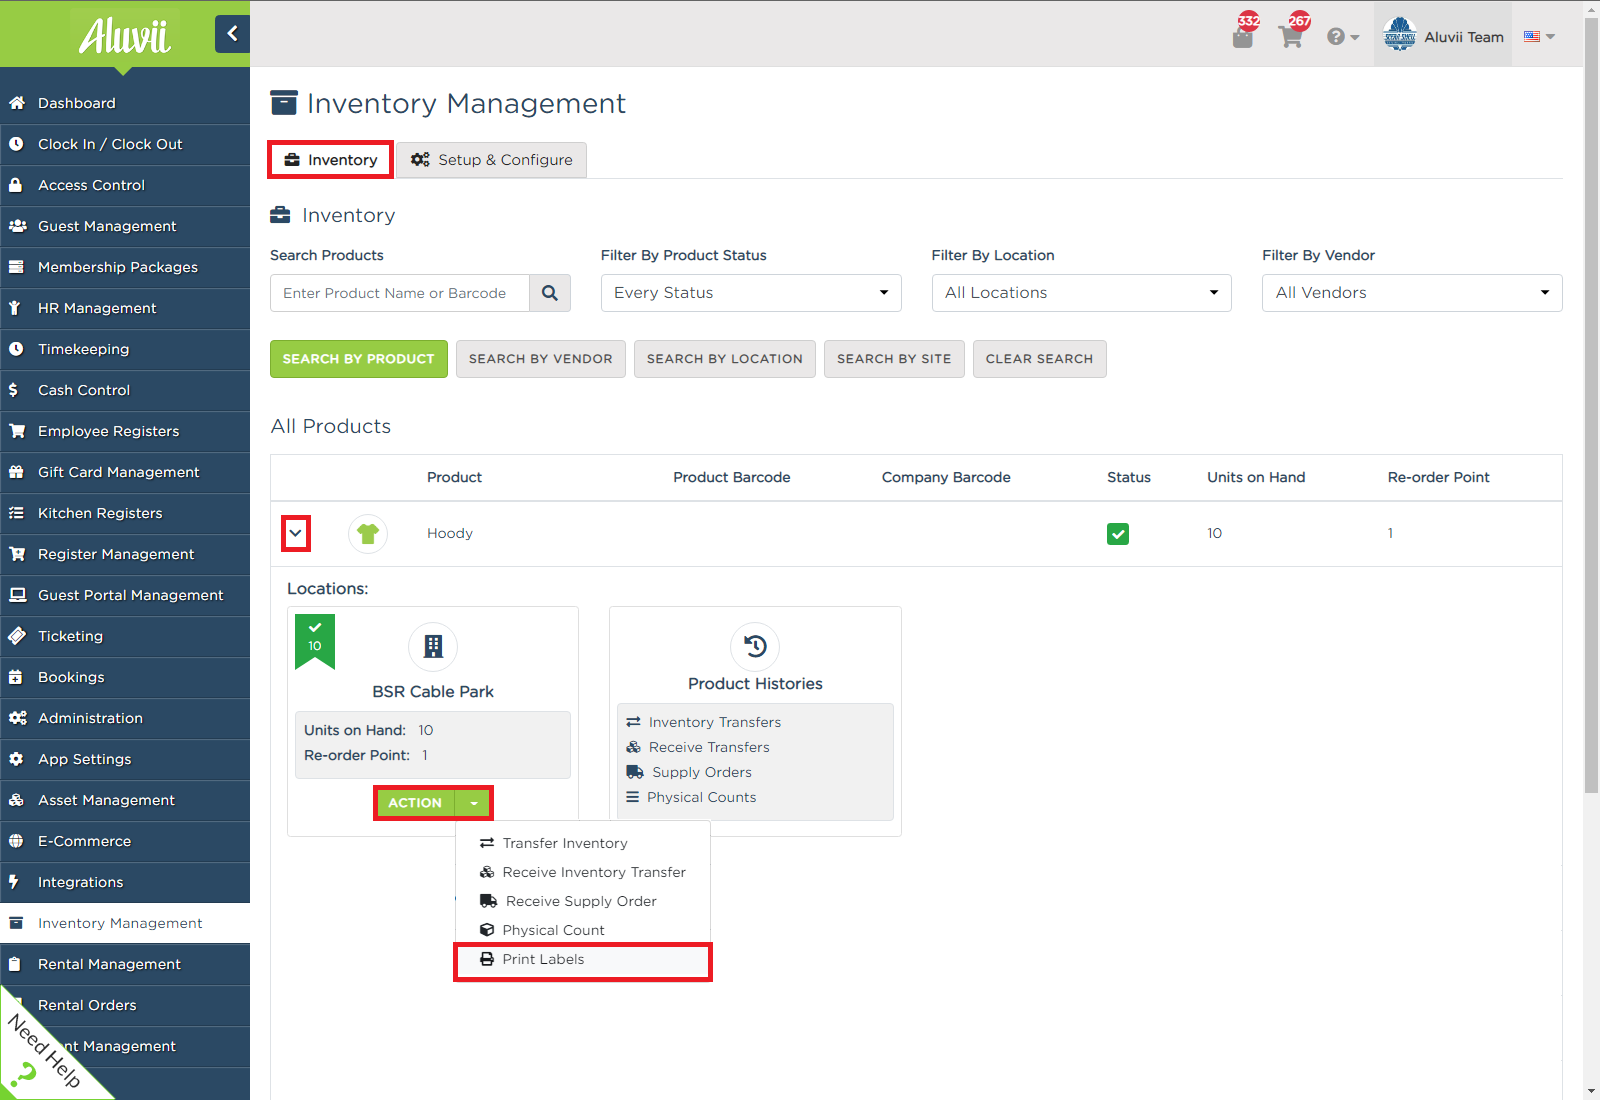Open Cash Control from the sidebar
The height and width of the screenshot is (1100, 1600).
(80, 390)
